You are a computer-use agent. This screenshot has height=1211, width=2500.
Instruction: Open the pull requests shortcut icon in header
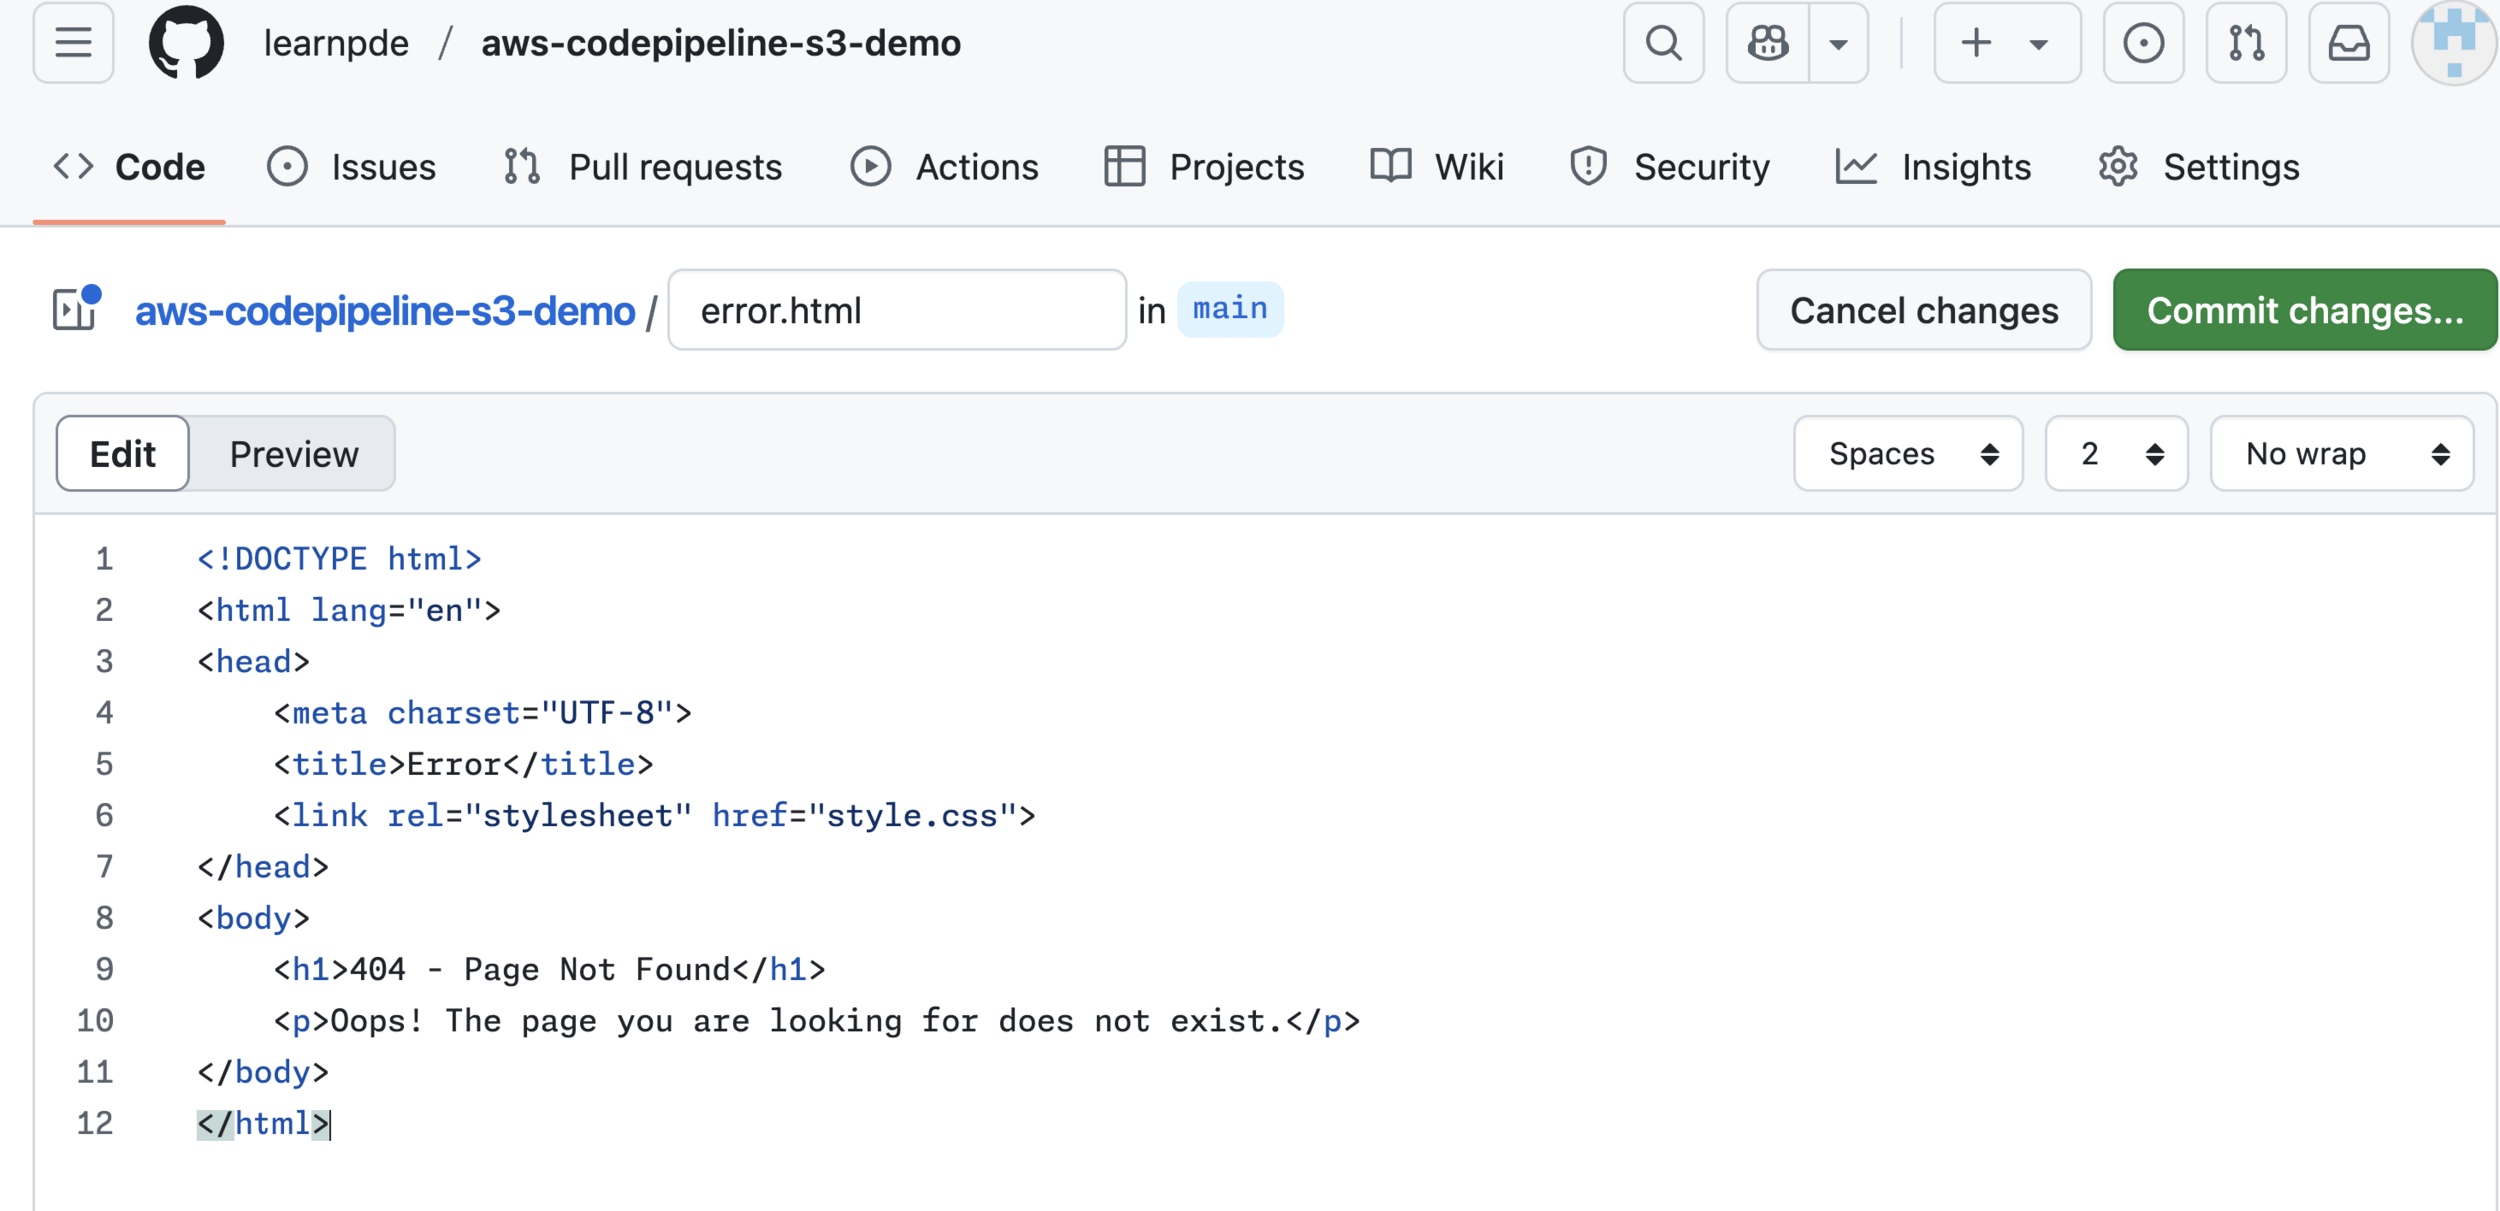(x=2246, y=43)
